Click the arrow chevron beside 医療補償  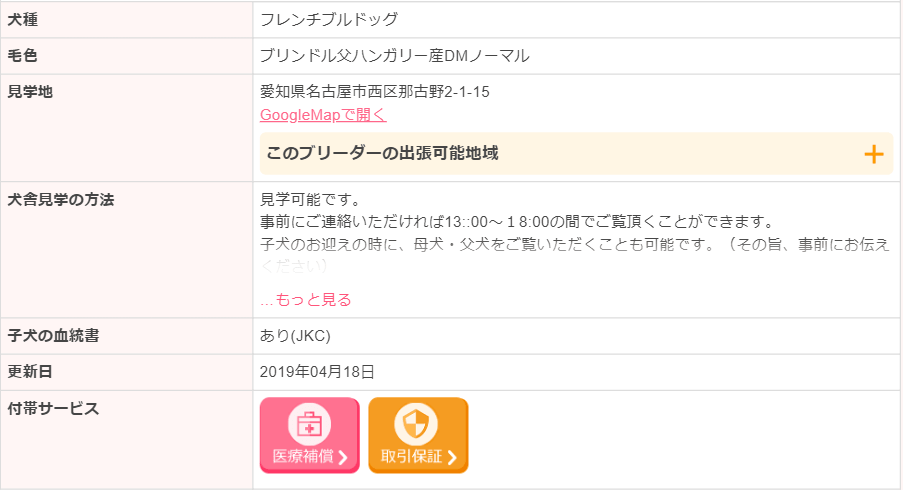[x=343, y=458]
